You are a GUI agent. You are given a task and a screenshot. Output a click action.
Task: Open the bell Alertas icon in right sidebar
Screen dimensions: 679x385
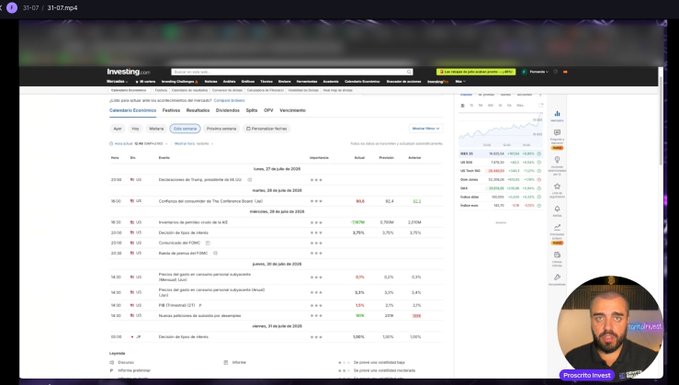557,209
